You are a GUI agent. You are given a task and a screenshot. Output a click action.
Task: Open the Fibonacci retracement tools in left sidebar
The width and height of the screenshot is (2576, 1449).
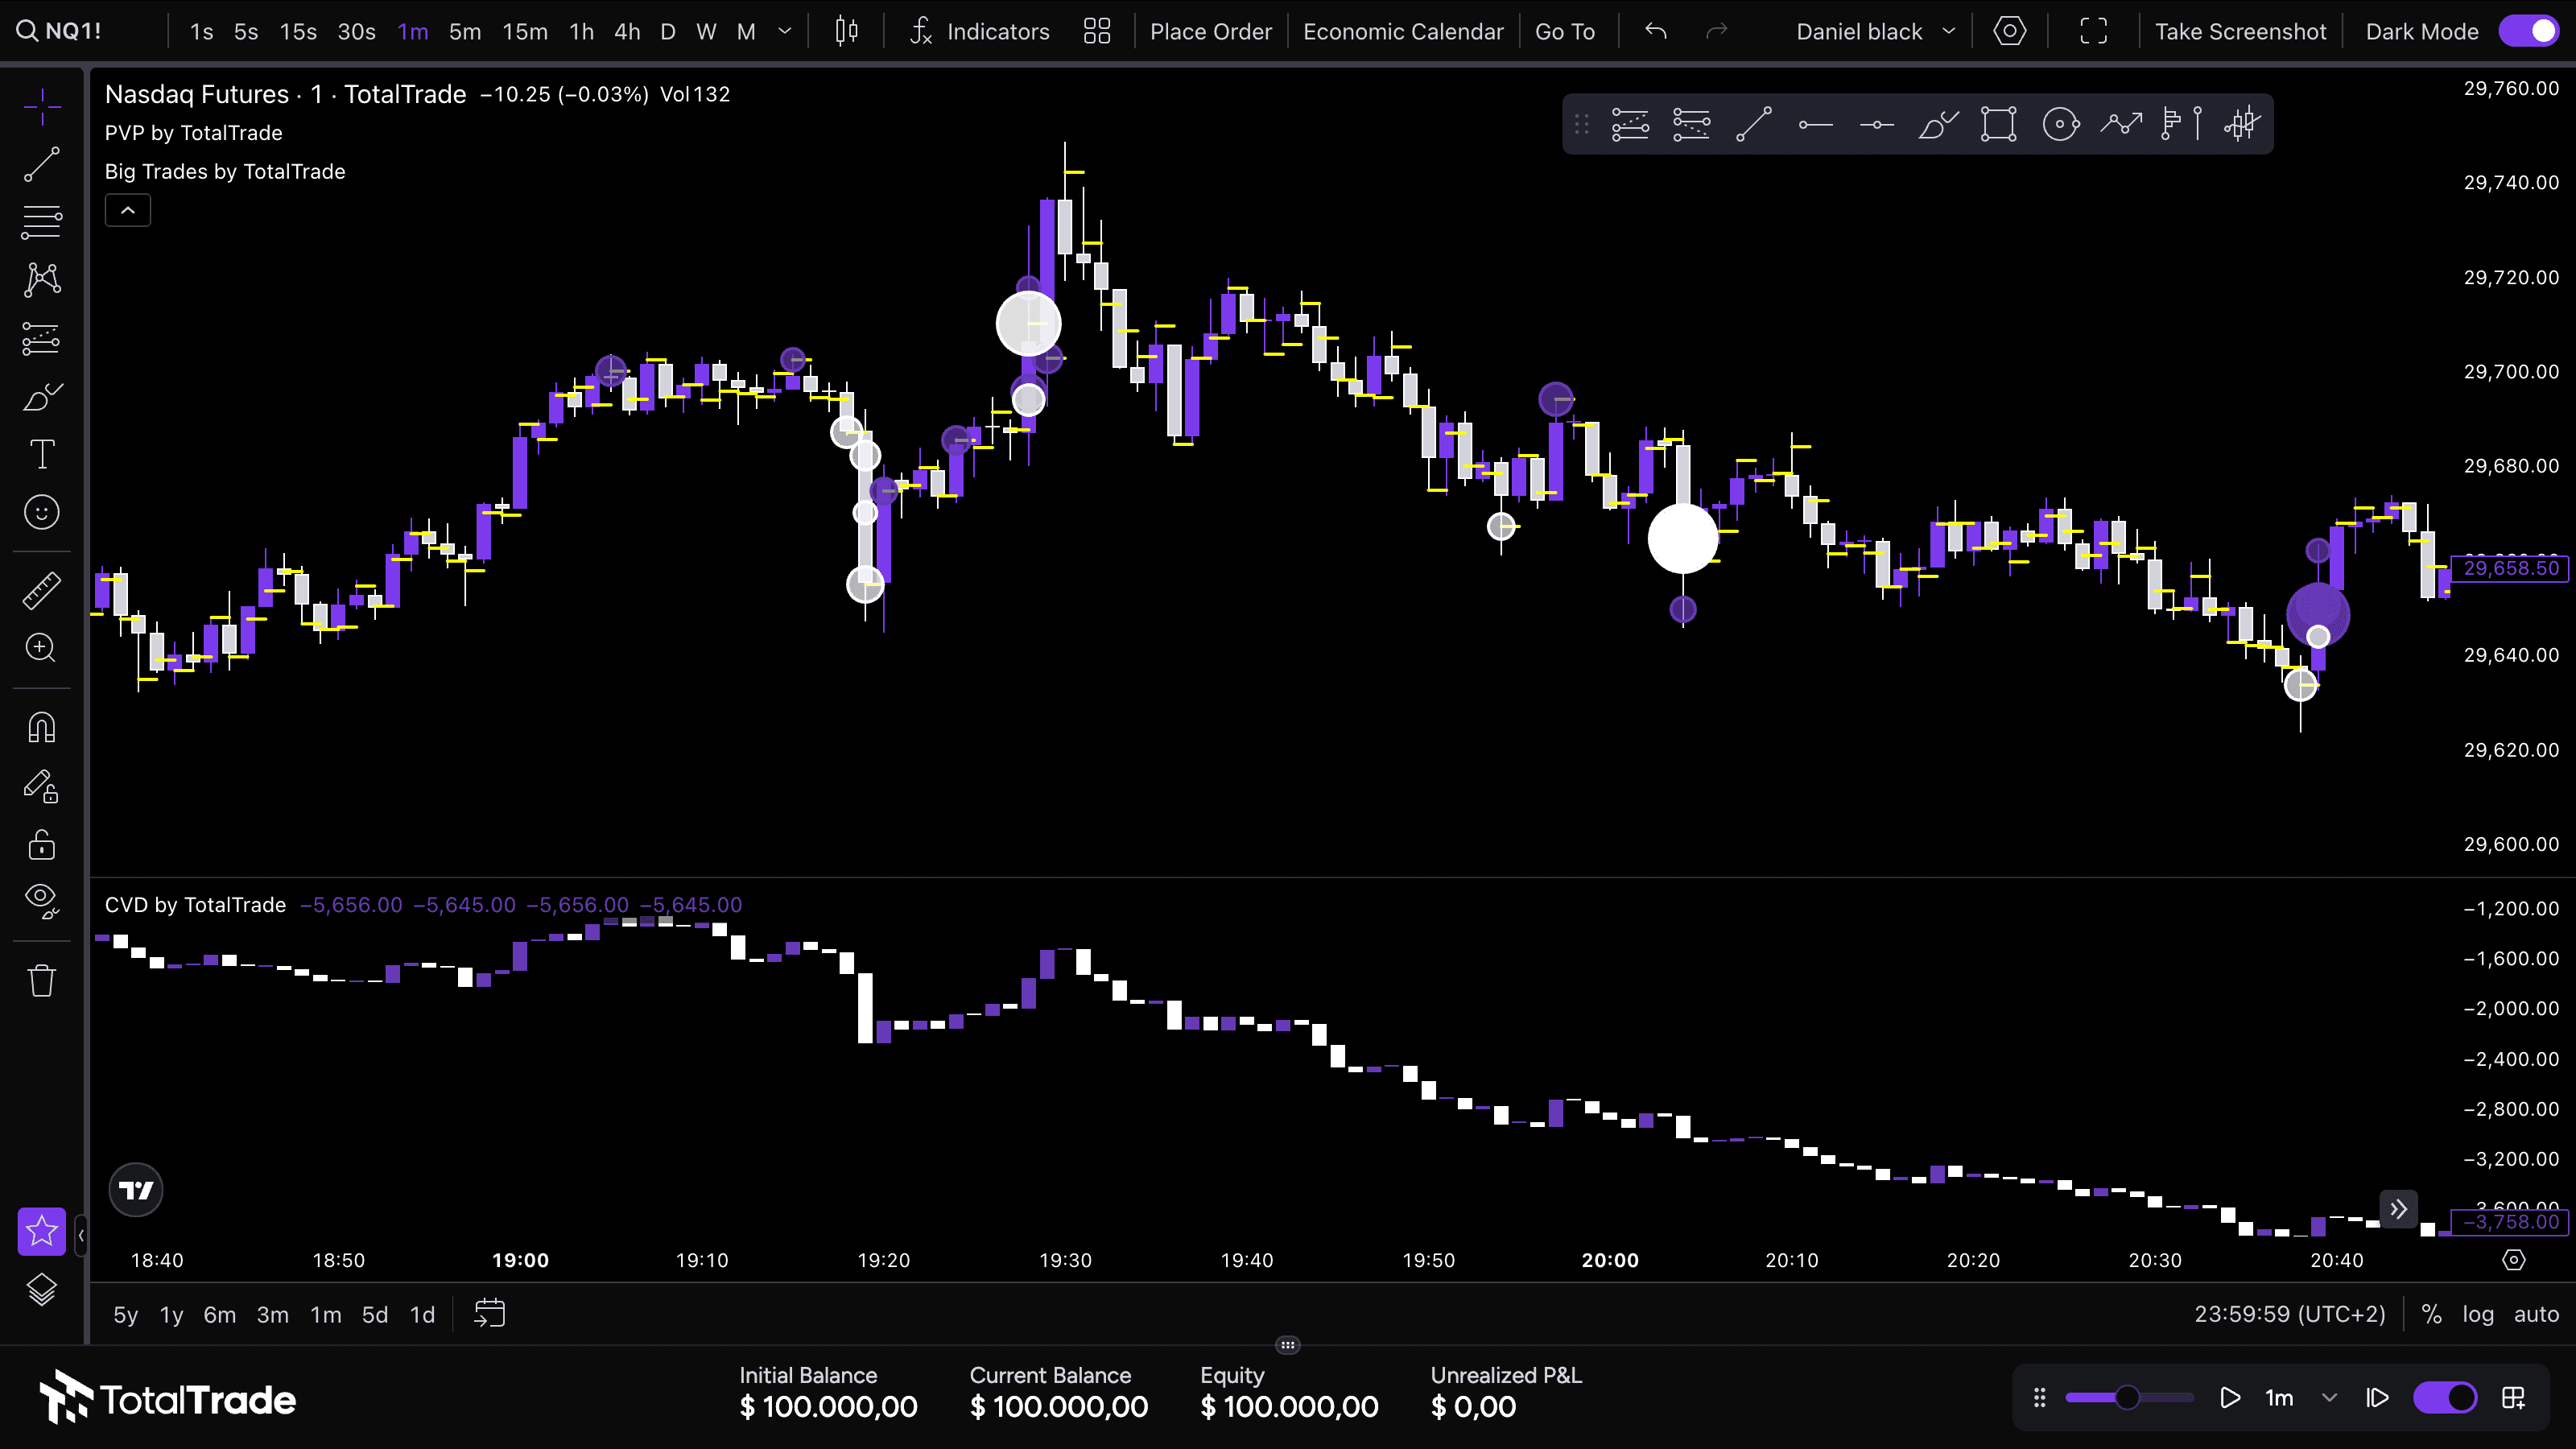click(x=42, y=222)
